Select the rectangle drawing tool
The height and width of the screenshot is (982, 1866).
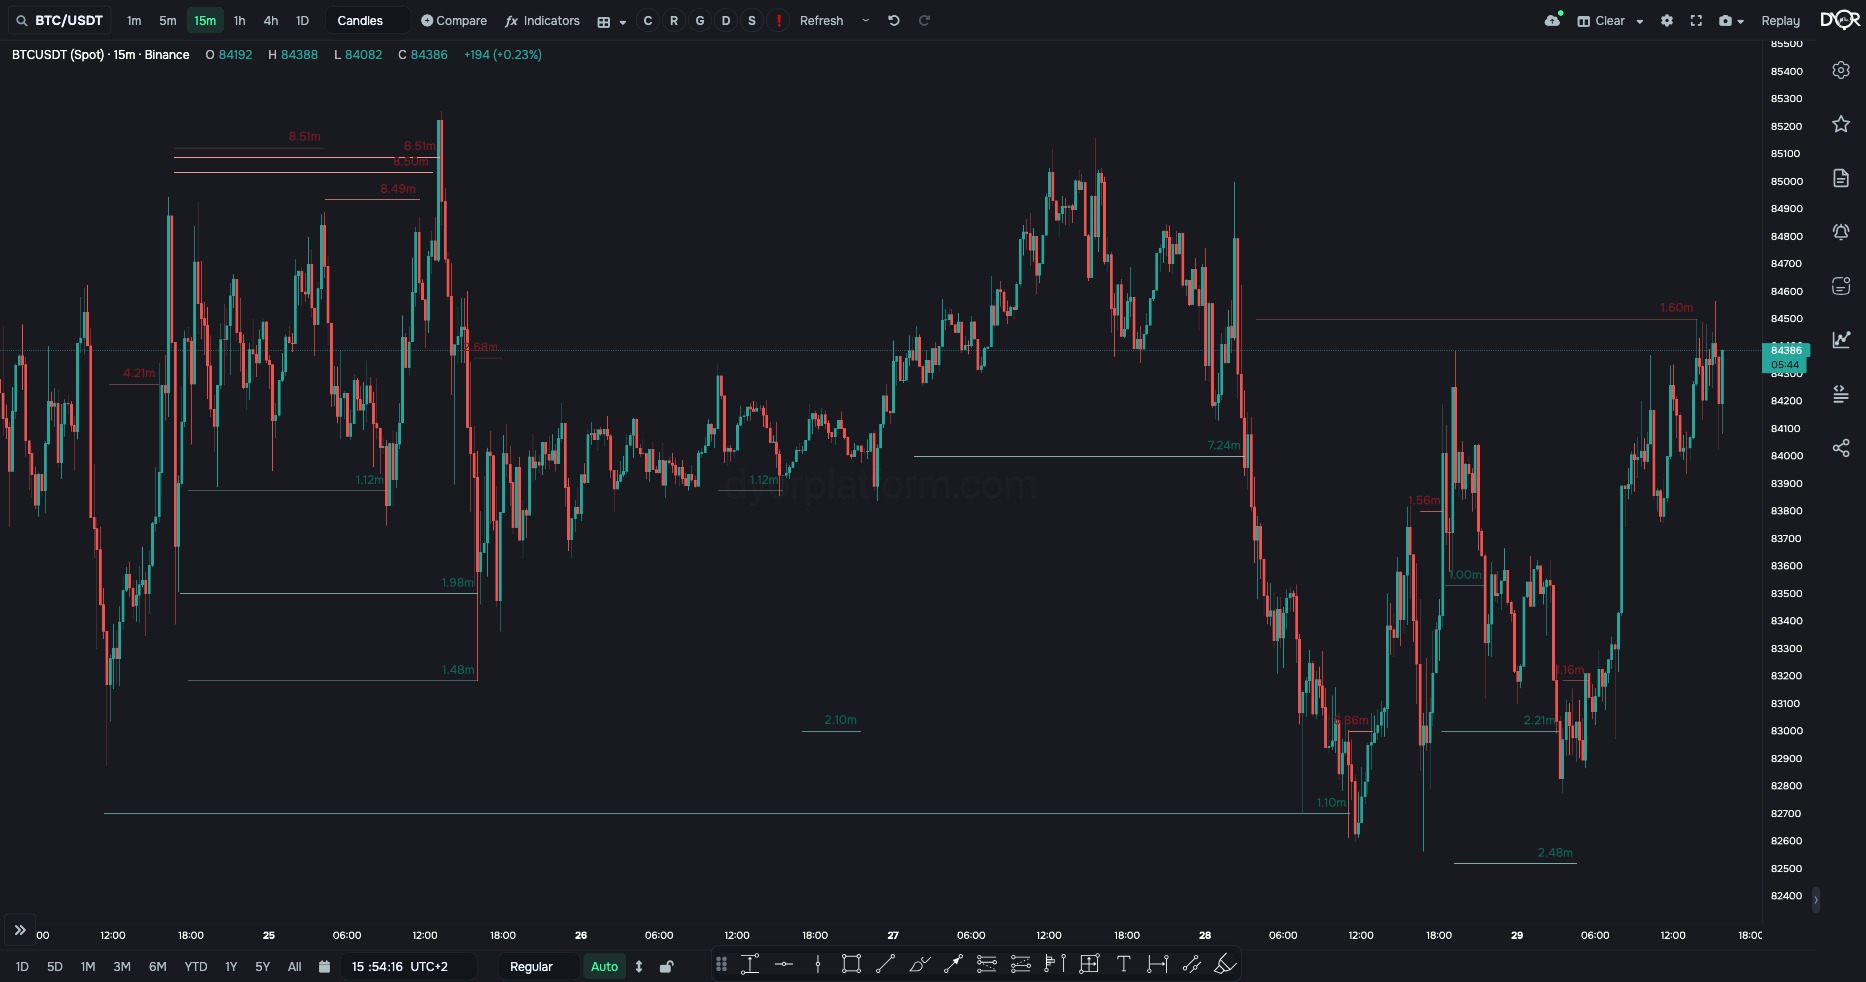click(x=851, y=964)
